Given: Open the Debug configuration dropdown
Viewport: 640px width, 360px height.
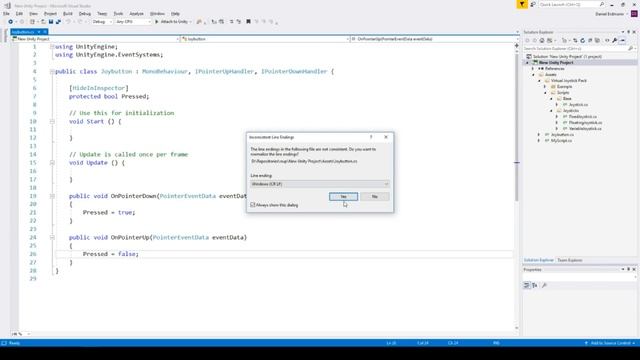Looking at the screenshot, I should pyautogui.click(x=102, y=22).
